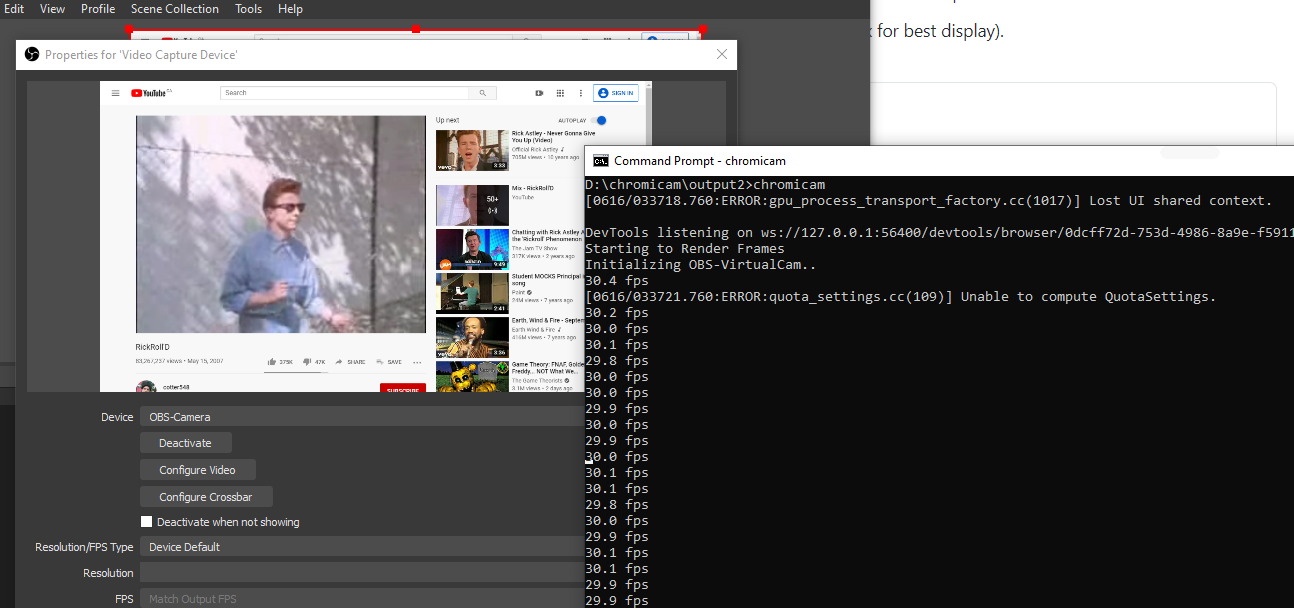Click the YouTube Search field in preview
The width and height of the screenshot is (1294, 608).
[344, 93]
